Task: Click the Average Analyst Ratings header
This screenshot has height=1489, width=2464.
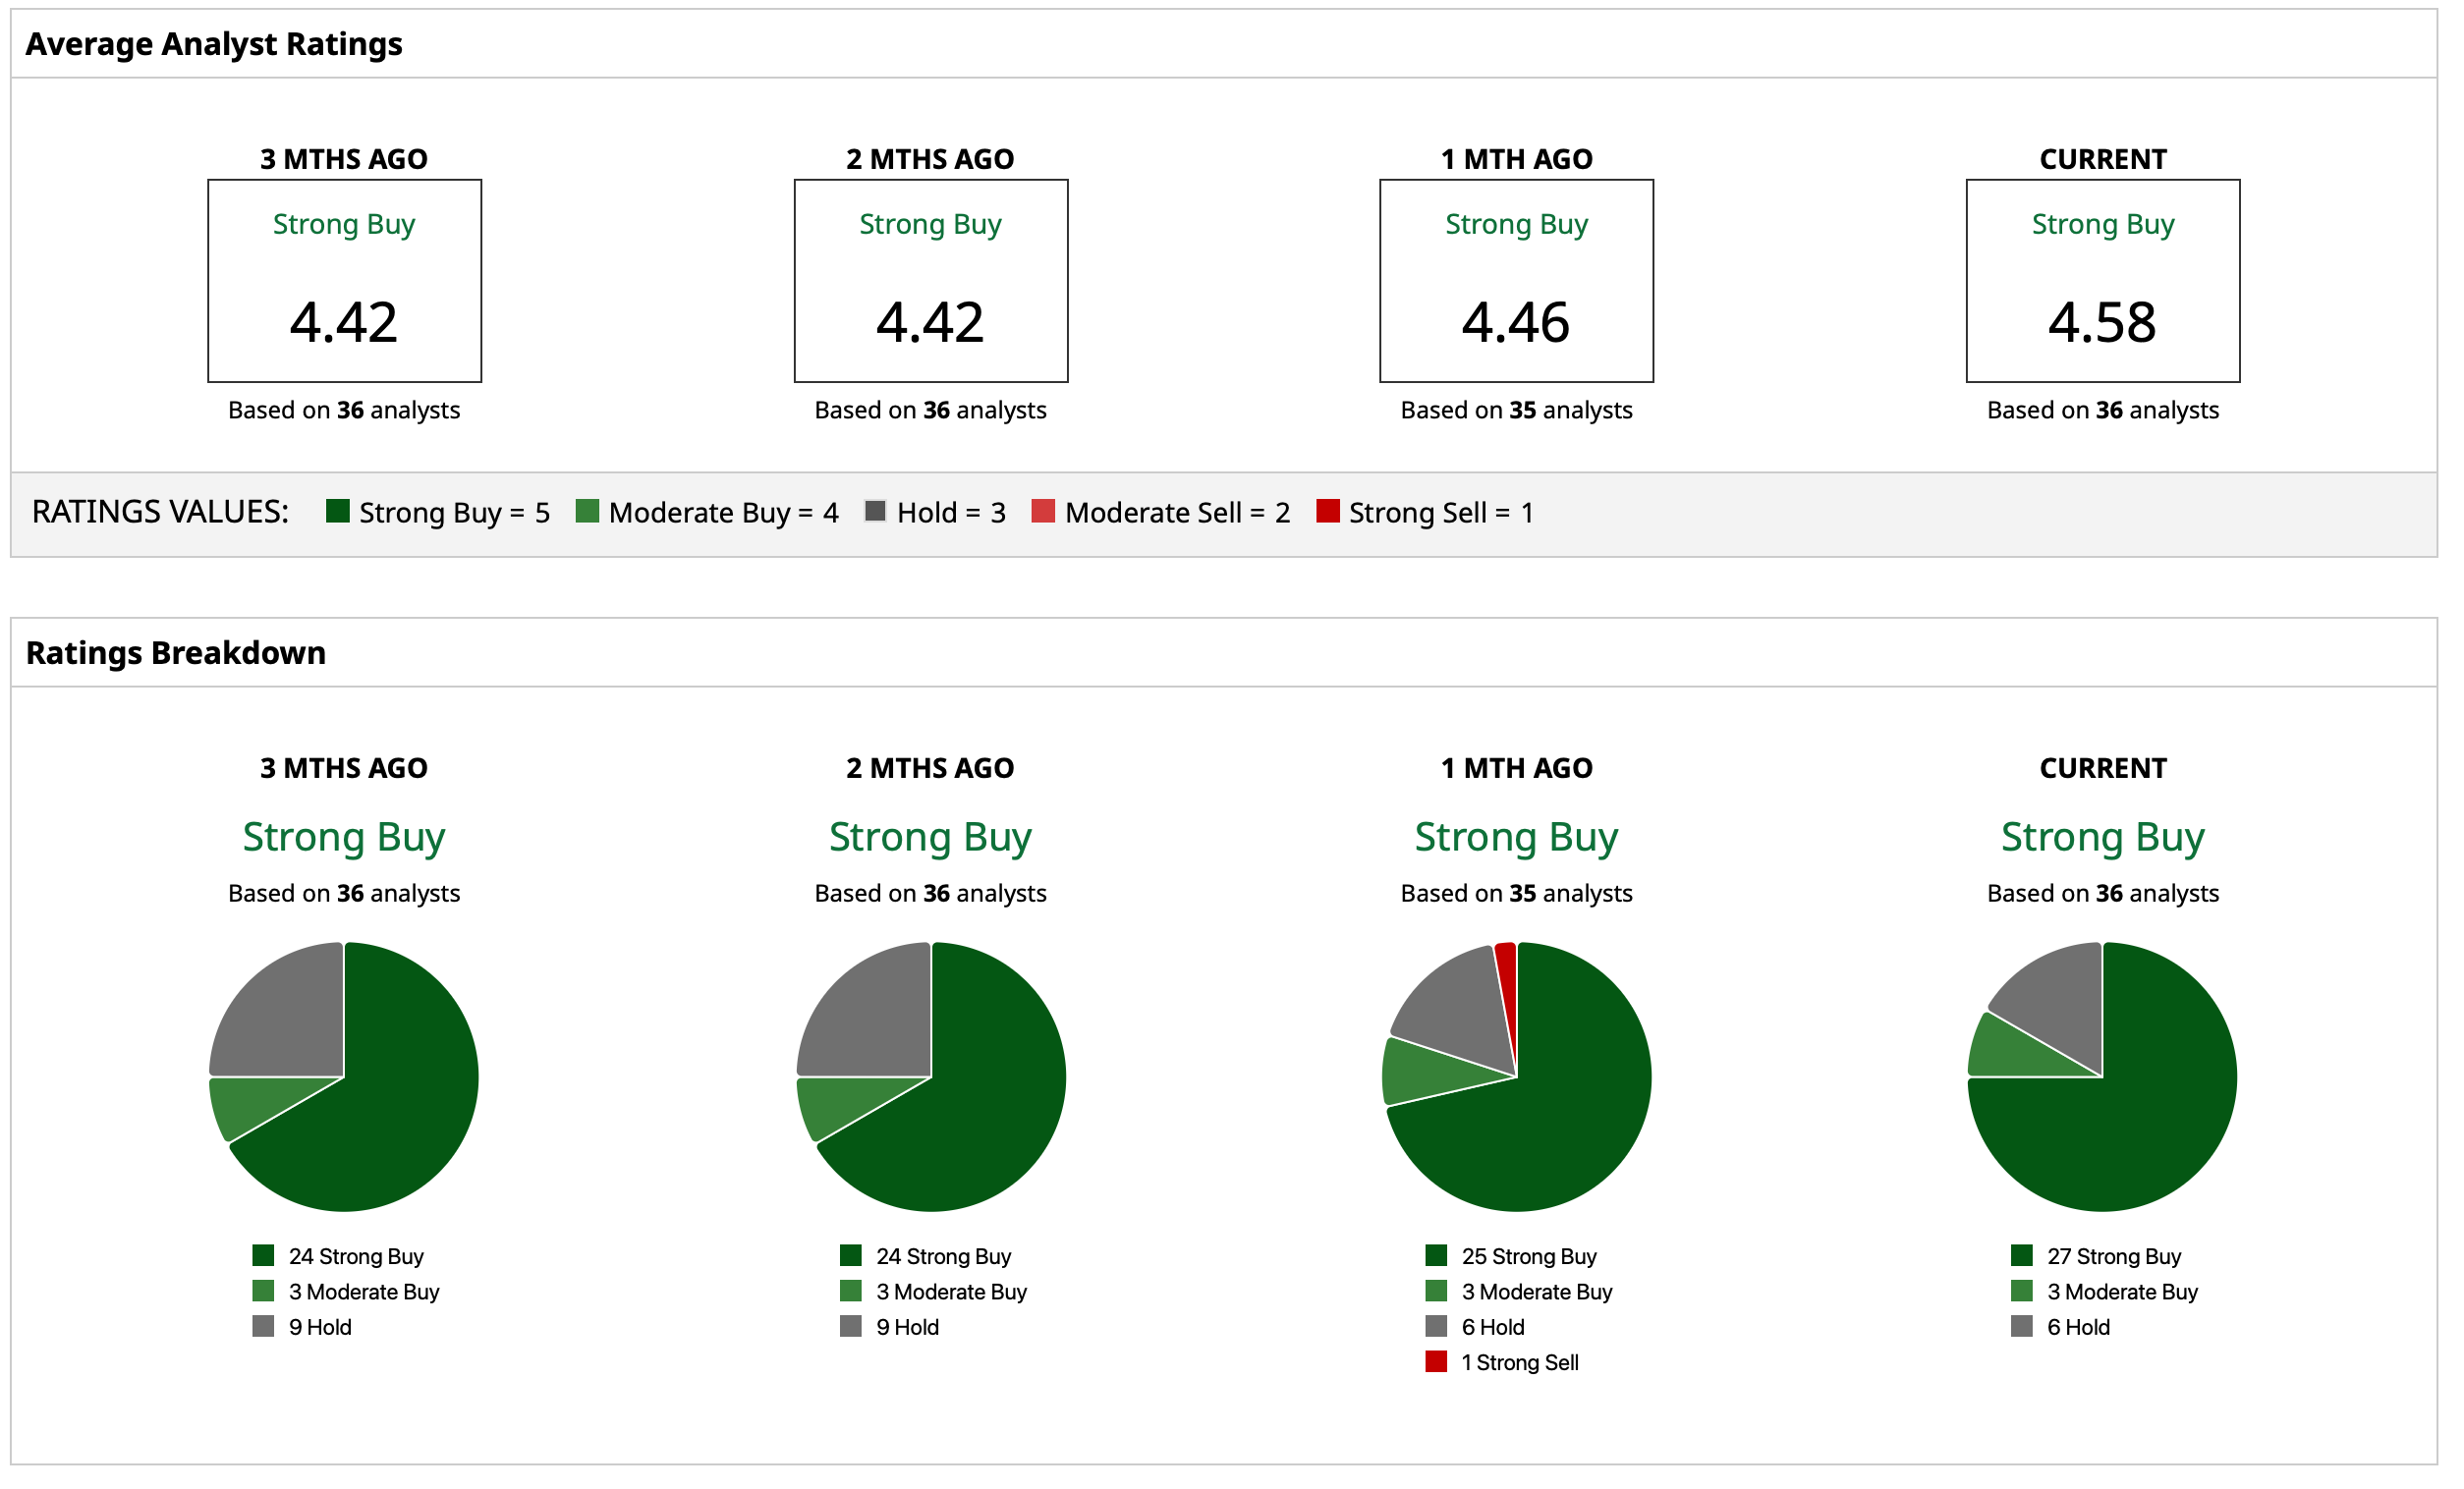Action: coord(214,44)
